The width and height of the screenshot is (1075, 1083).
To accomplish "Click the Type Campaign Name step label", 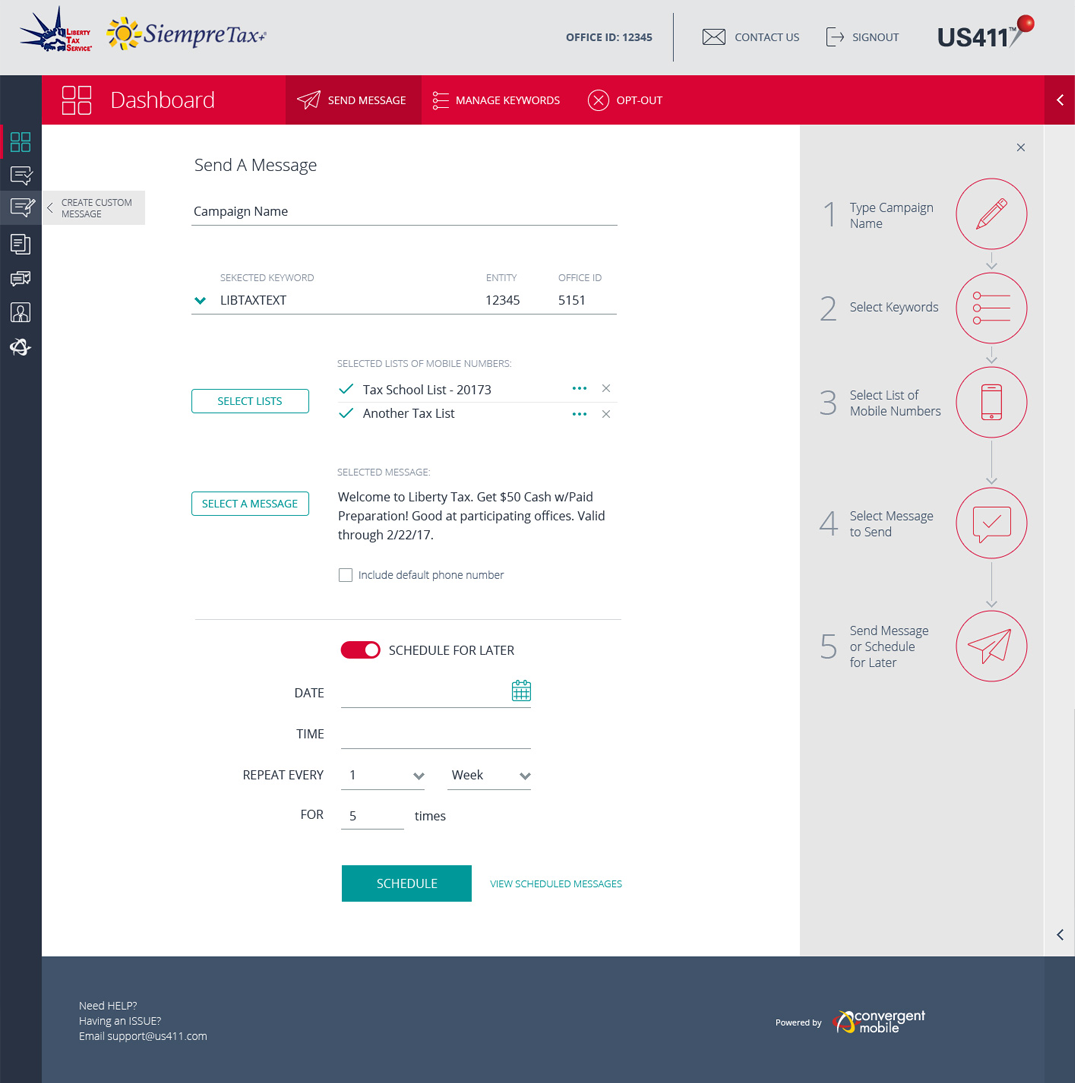I will (891, 215).
